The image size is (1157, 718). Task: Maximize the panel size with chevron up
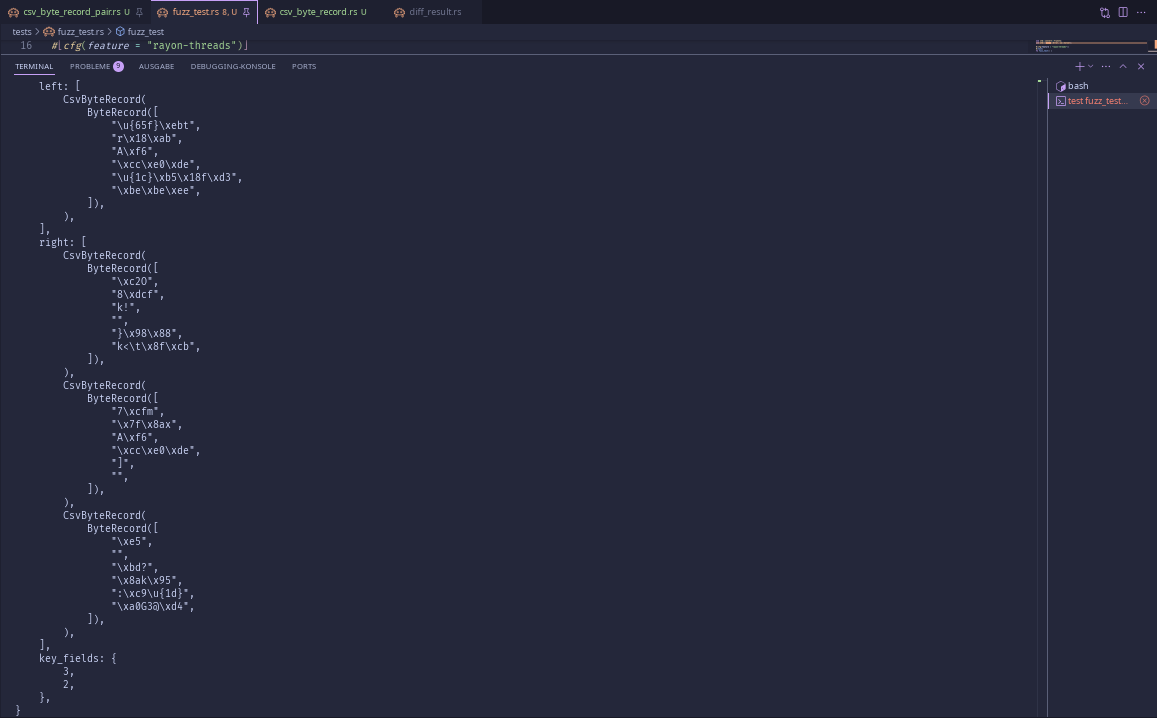point(1123,66)
